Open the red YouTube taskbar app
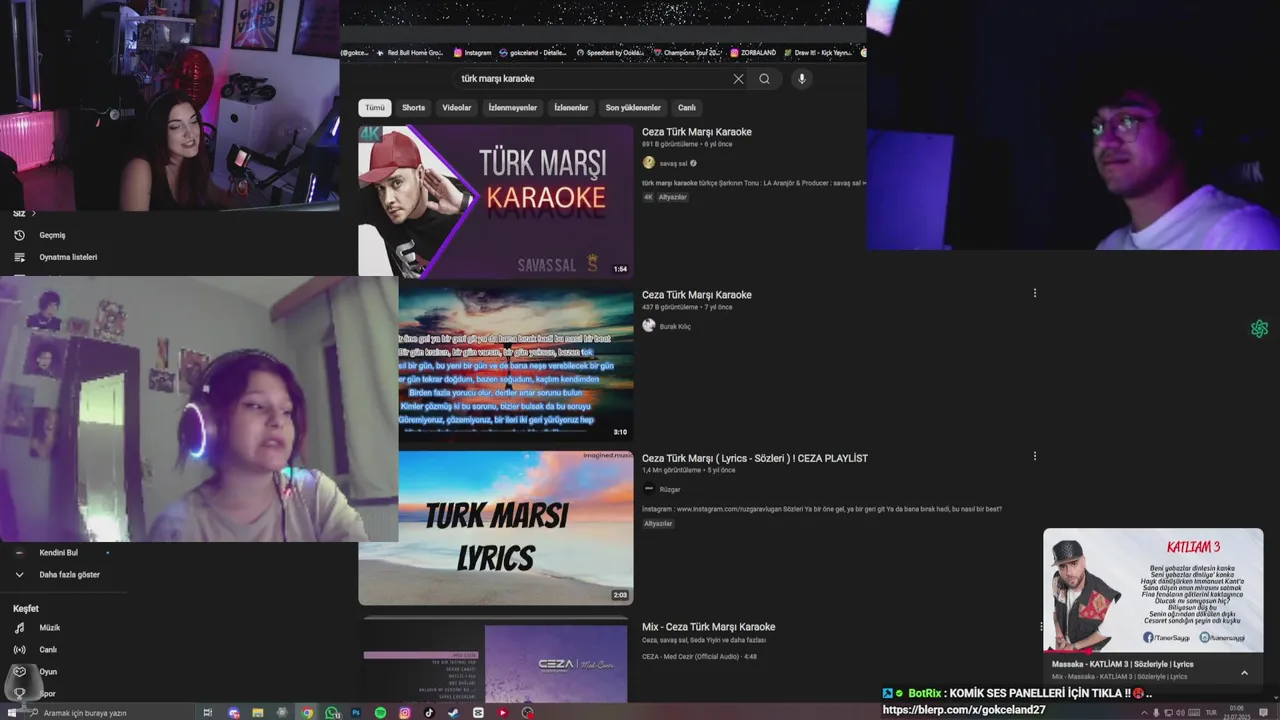 pos(503,713)
